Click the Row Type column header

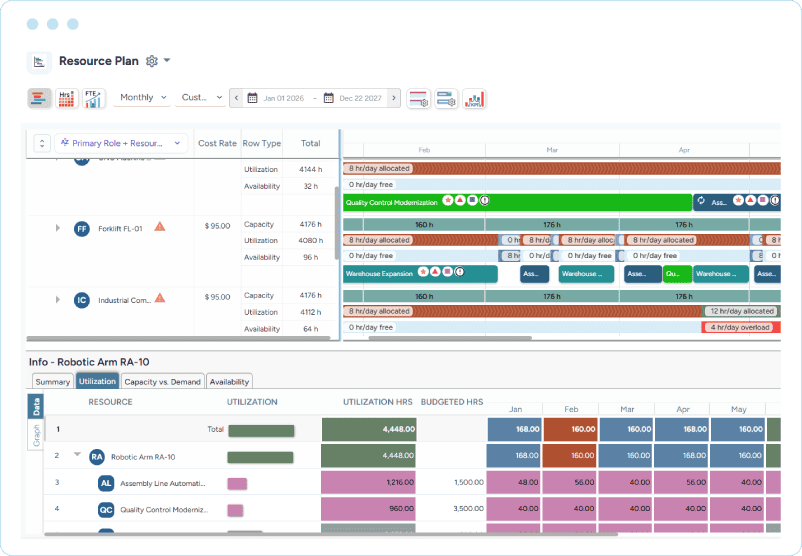[262, 143]
